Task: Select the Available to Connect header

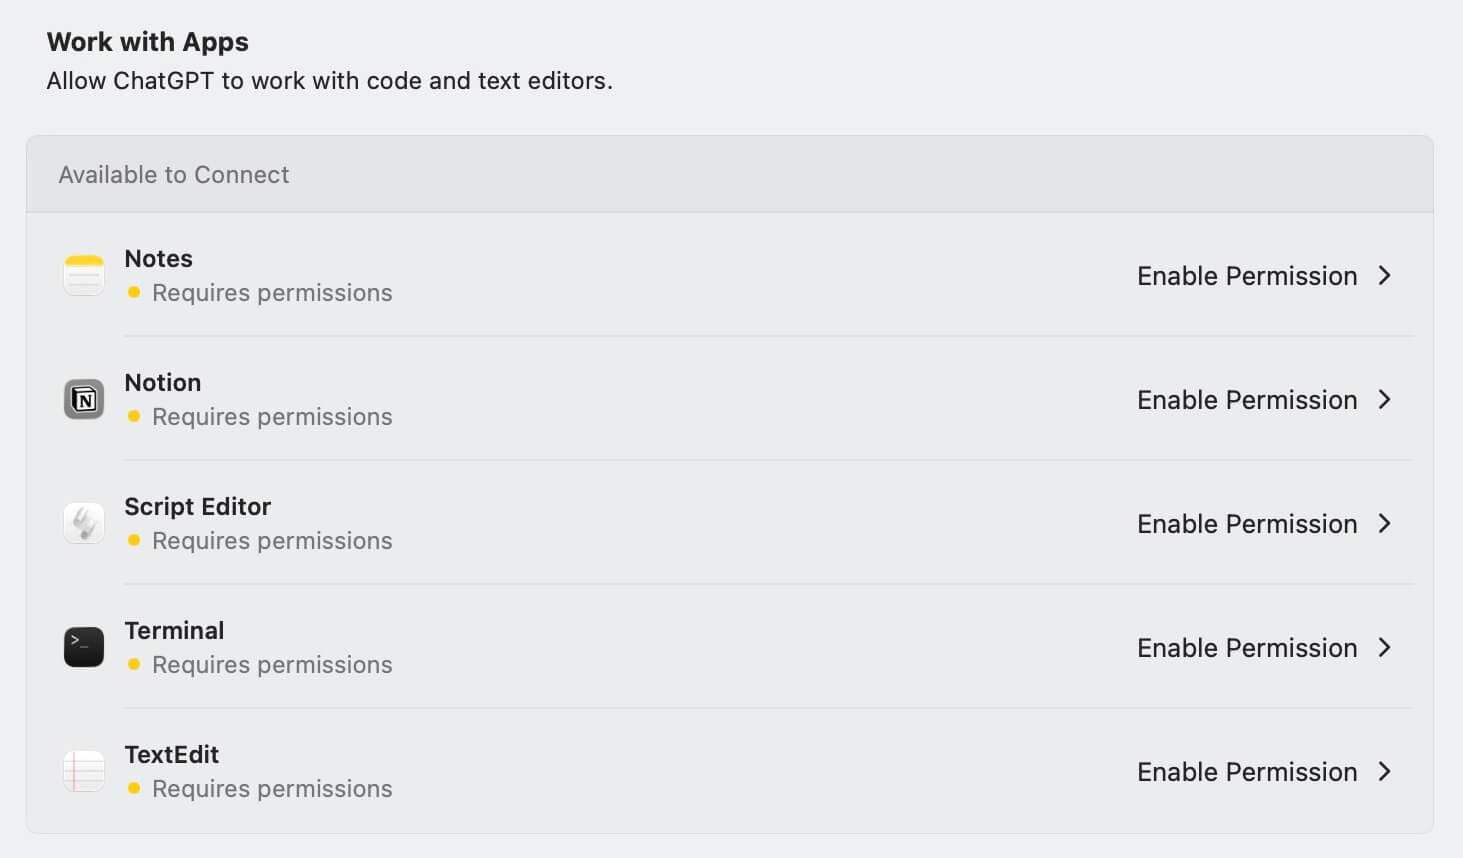Action: point(174,175)
